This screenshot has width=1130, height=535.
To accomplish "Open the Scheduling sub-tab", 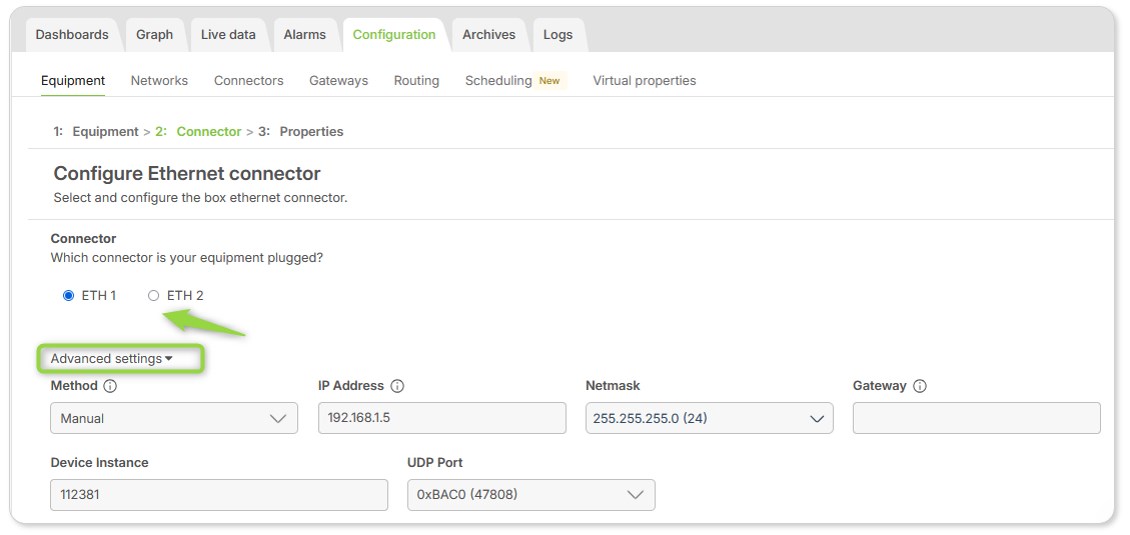I will tap(498, 81).
